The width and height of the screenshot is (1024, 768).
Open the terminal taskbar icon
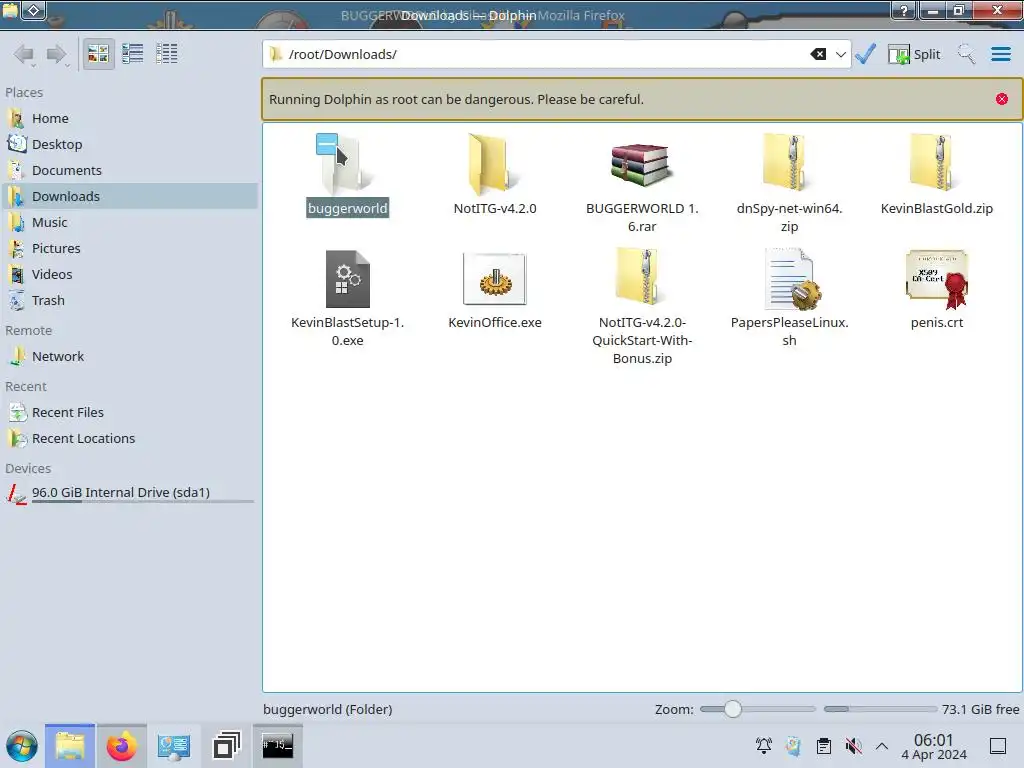pyautogui.click(x=278, y=746)
